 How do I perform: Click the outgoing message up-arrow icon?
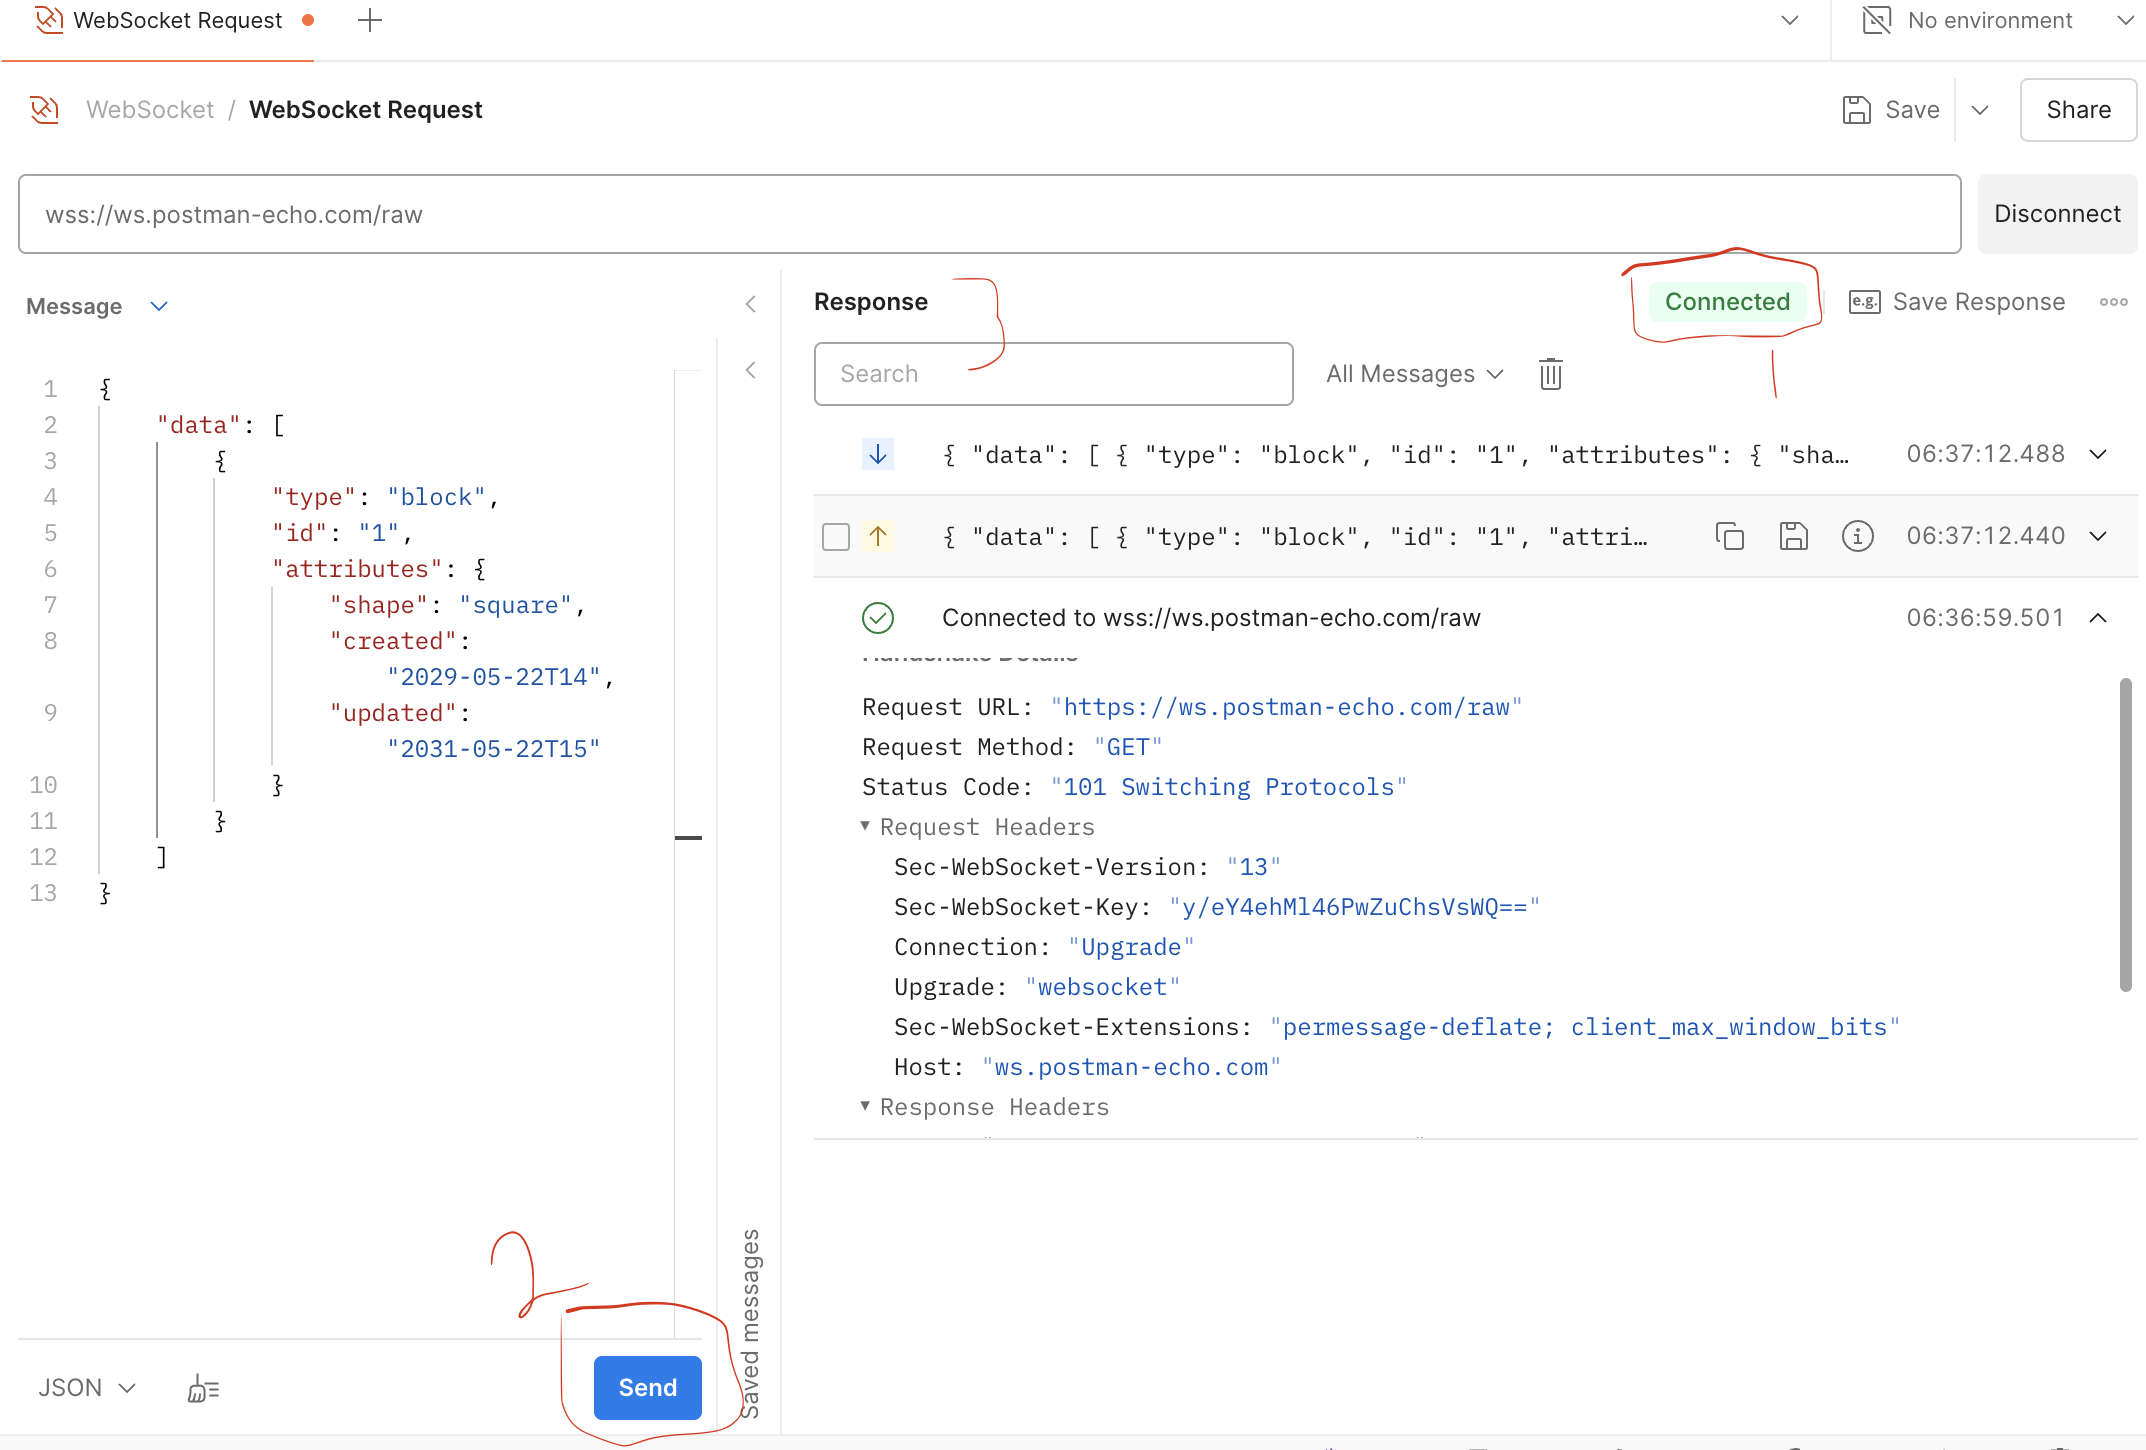click(878, 536)
